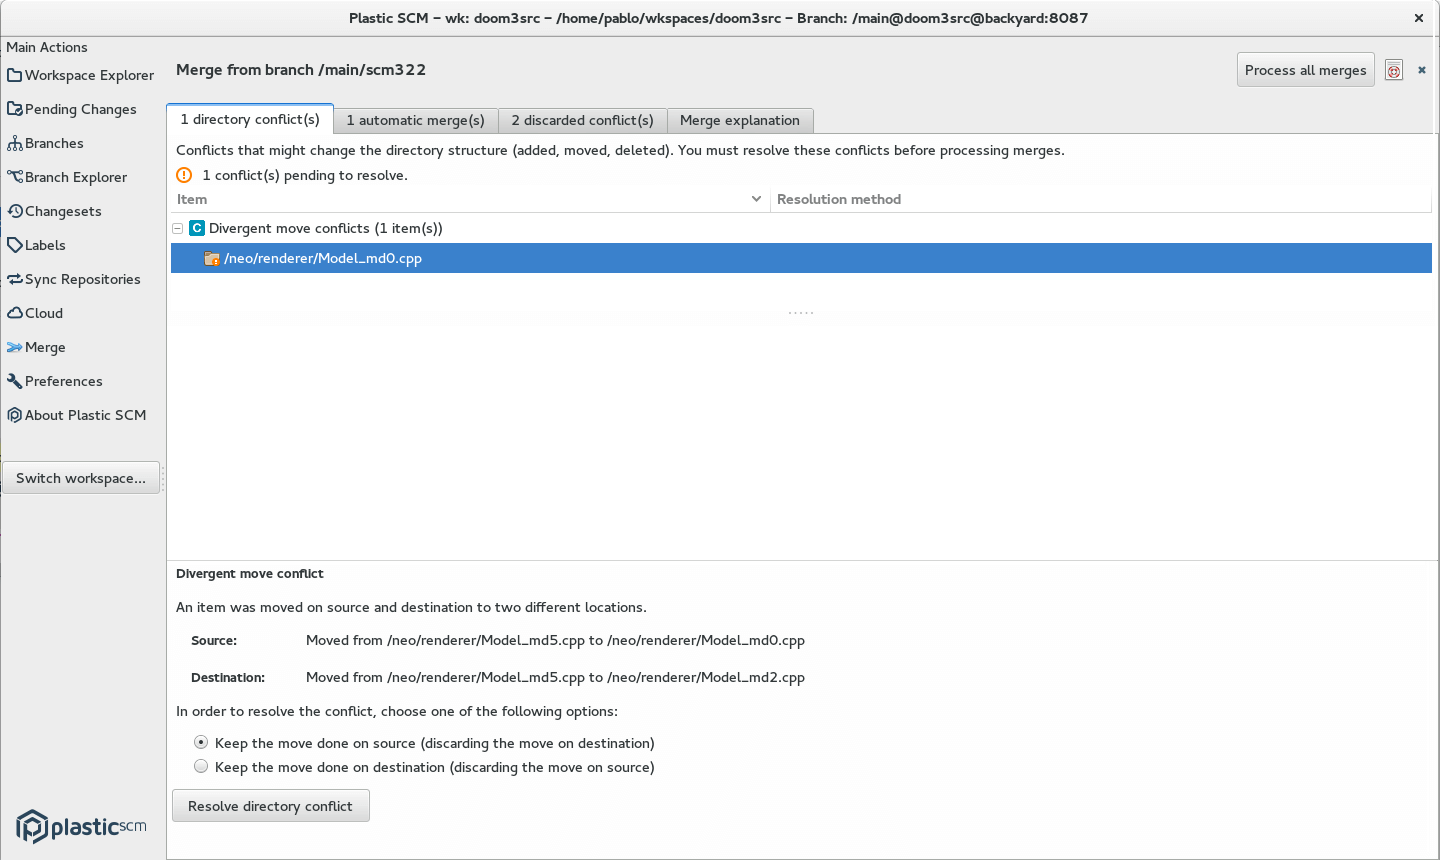Open Branch Explorer diagram
This screenshot has height=860, width=1440.
point(67,177)
